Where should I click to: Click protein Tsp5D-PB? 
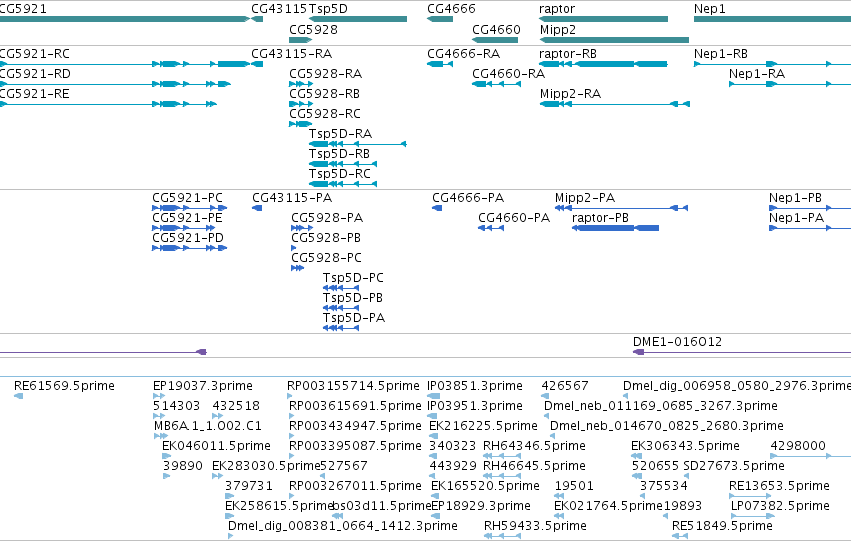[341, 308]
